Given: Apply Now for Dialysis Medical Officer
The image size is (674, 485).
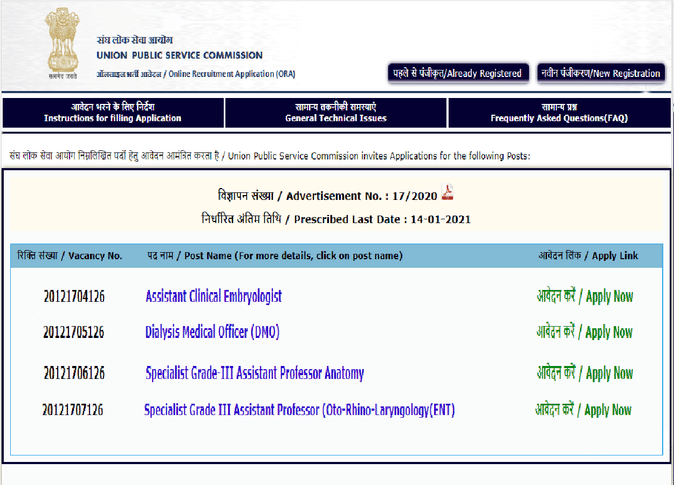Looking at the screenshot, I should point(584,332).
